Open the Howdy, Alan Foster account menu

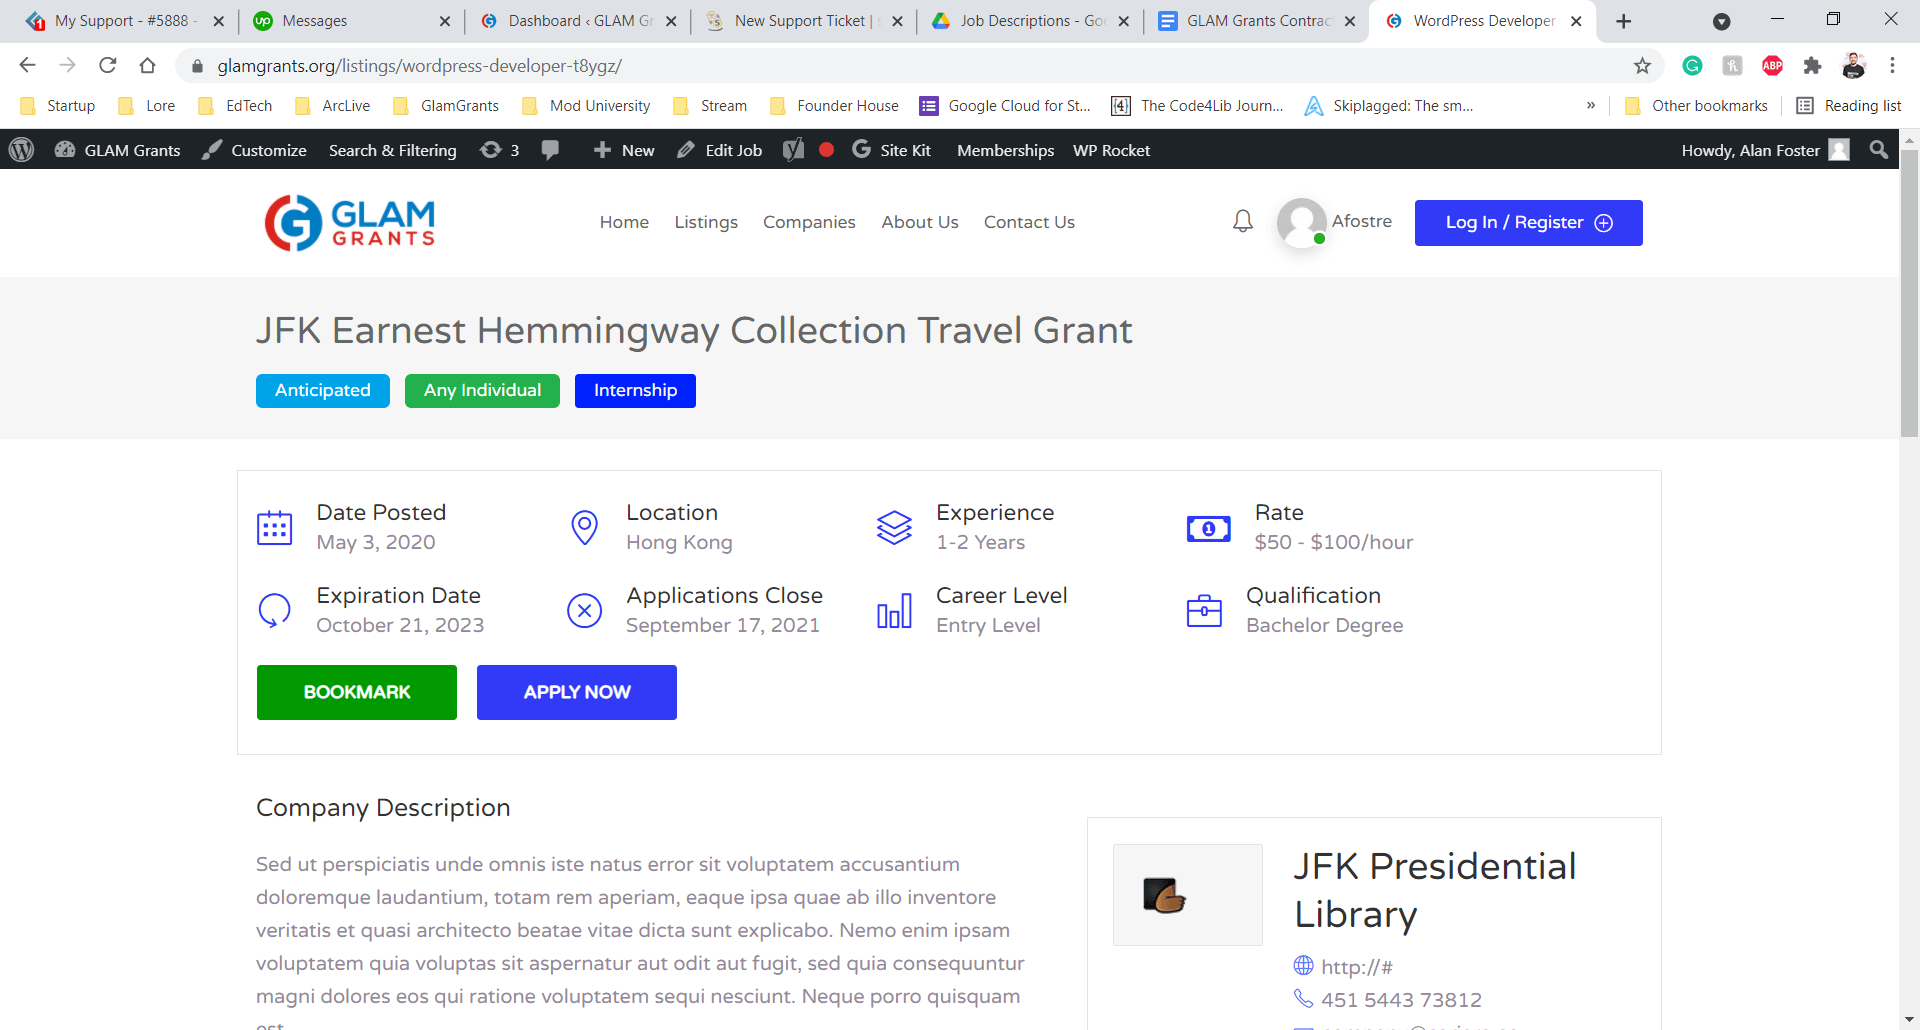1765,150
